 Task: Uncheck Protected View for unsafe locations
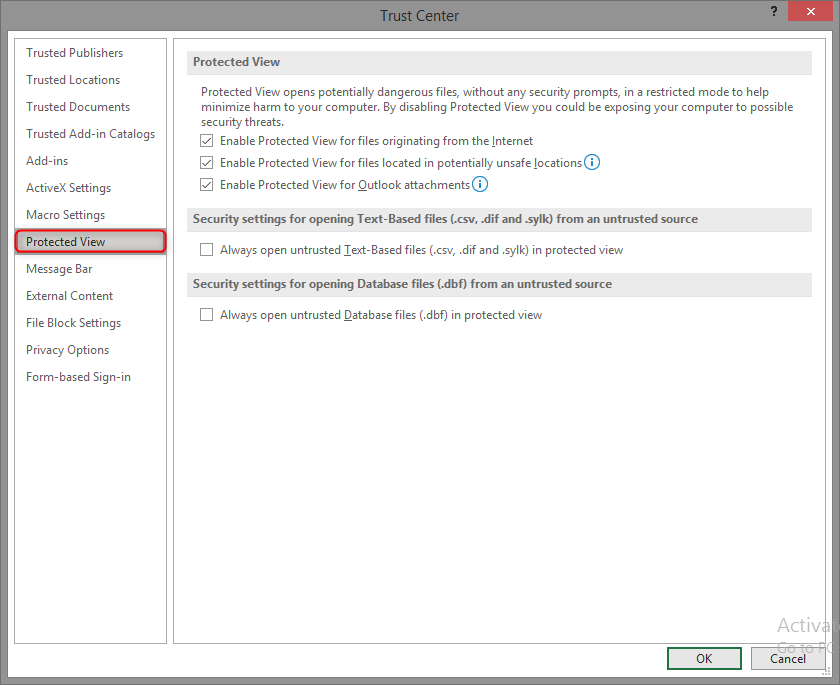tap(206, 162)
